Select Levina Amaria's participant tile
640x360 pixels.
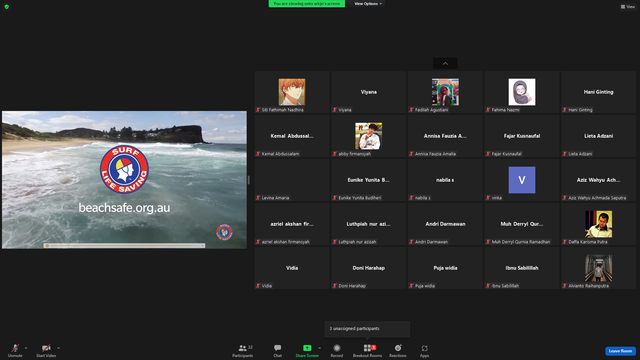point(292,180)
